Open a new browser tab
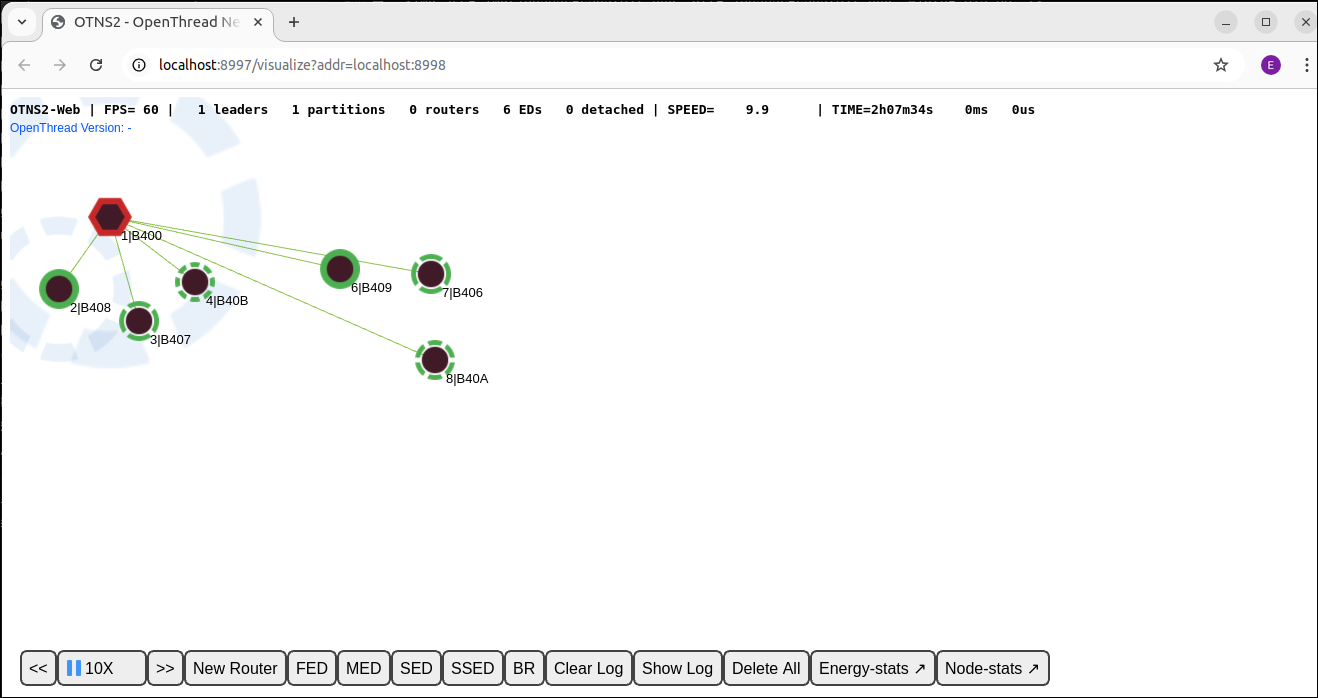The image size is (1318, 698). coord(293,21)
